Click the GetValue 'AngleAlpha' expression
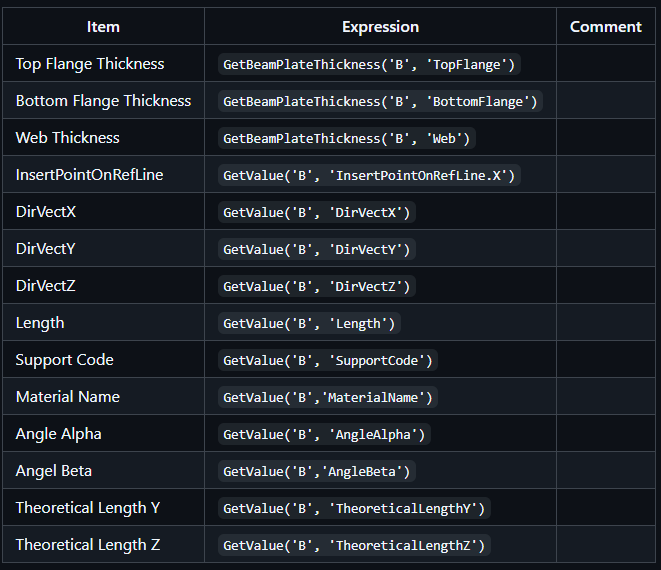The width and height of the screenshot is (661, 570). [325, 435]
